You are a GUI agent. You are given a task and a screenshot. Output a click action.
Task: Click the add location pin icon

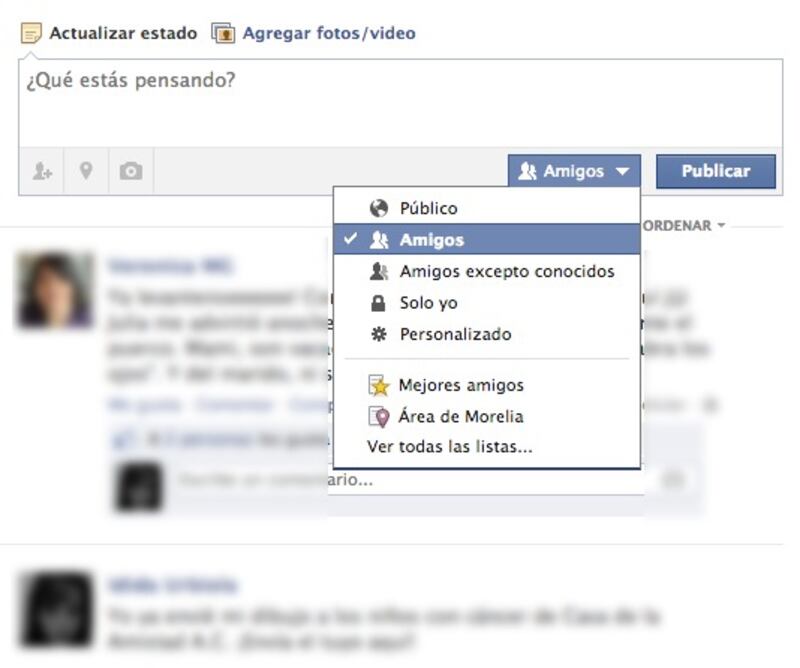pyautogui.click(x=86, y=171)
